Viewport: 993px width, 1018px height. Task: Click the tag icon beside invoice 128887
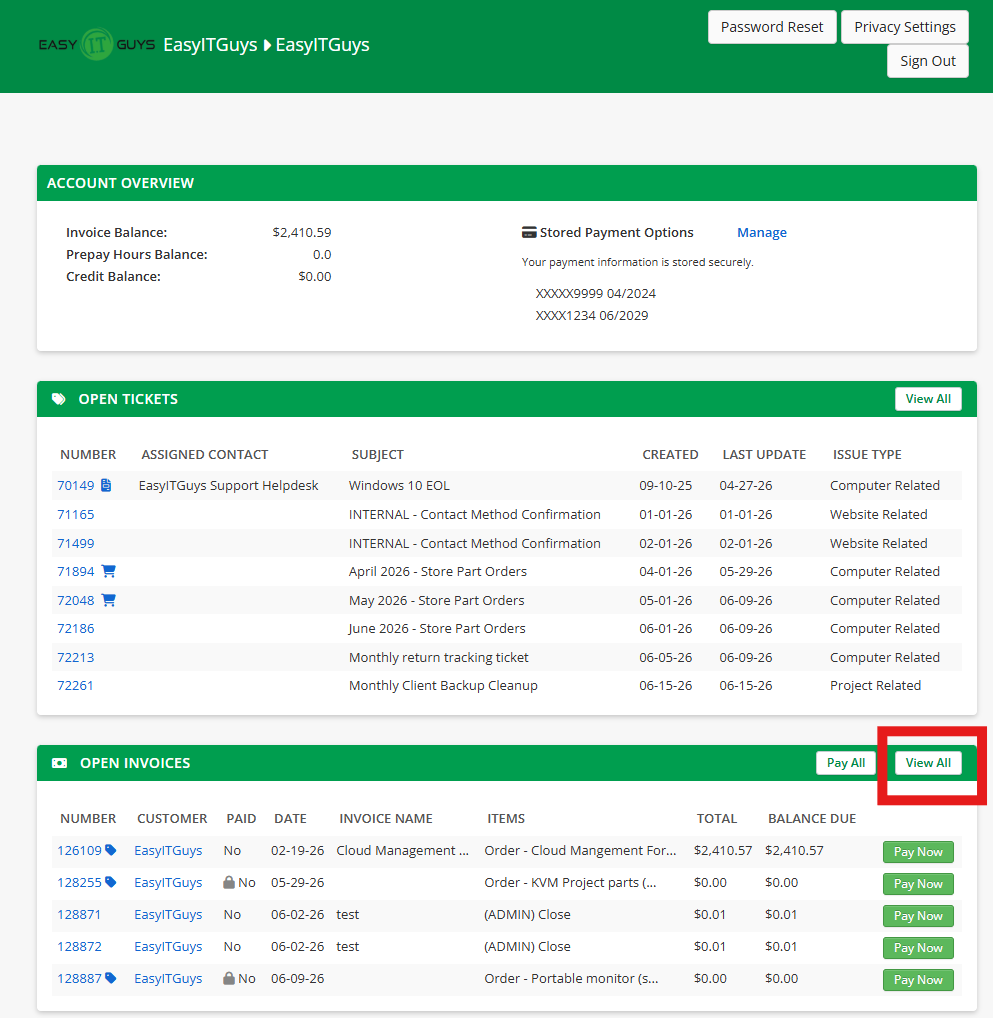(111, 978)
